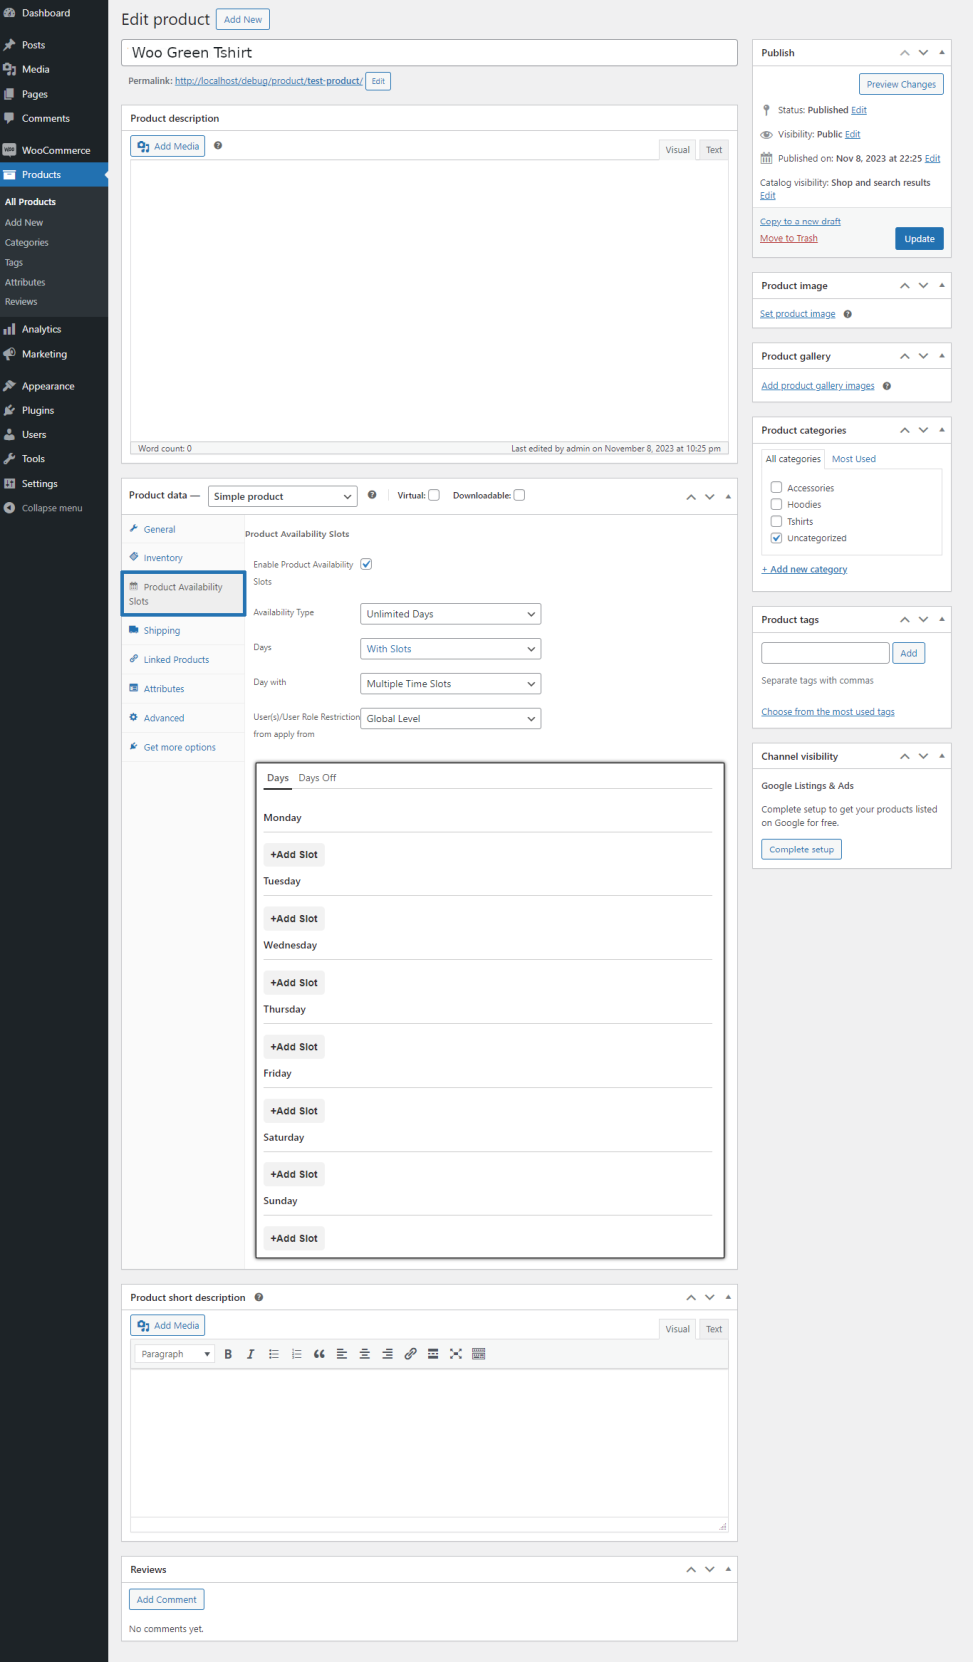Click the bulleted list icon
973x1662 pixels.
tap(274, 1354)
